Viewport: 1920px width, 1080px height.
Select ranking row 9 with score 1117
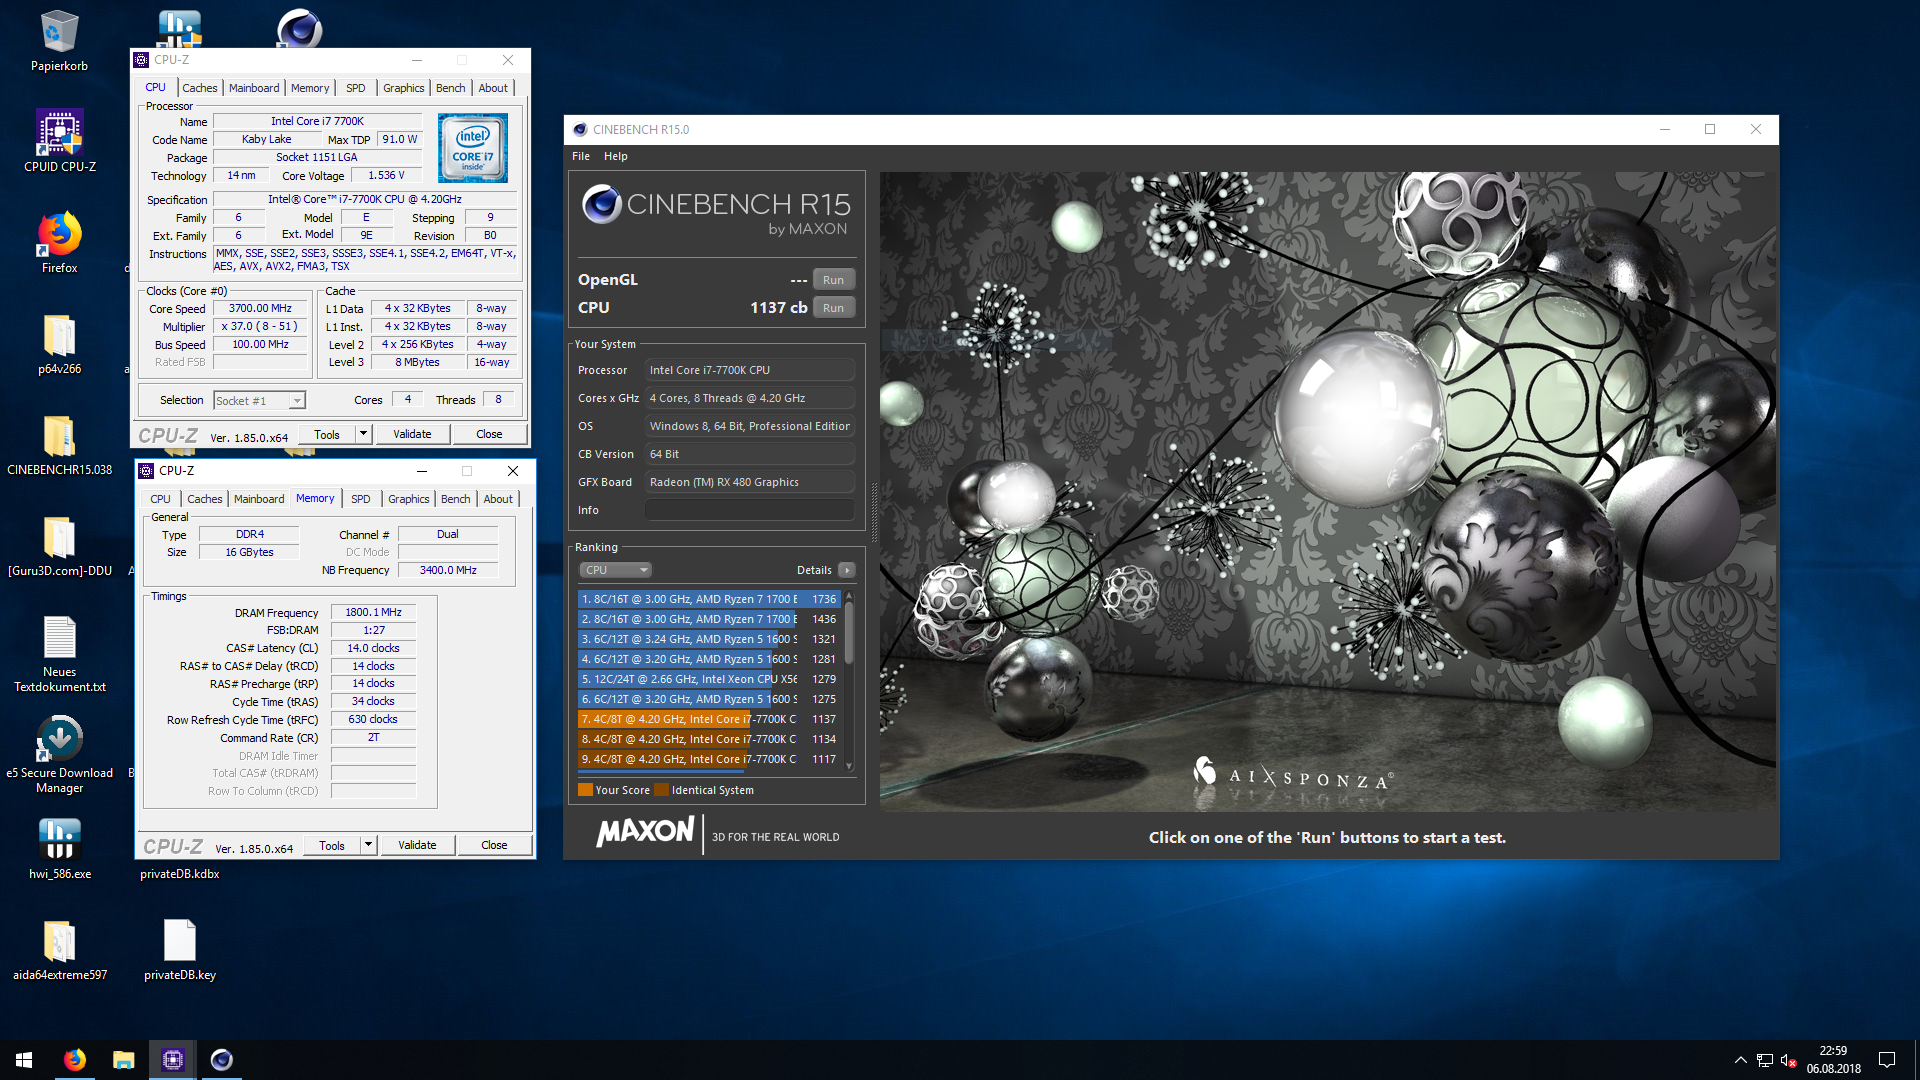tap(709, 759)
